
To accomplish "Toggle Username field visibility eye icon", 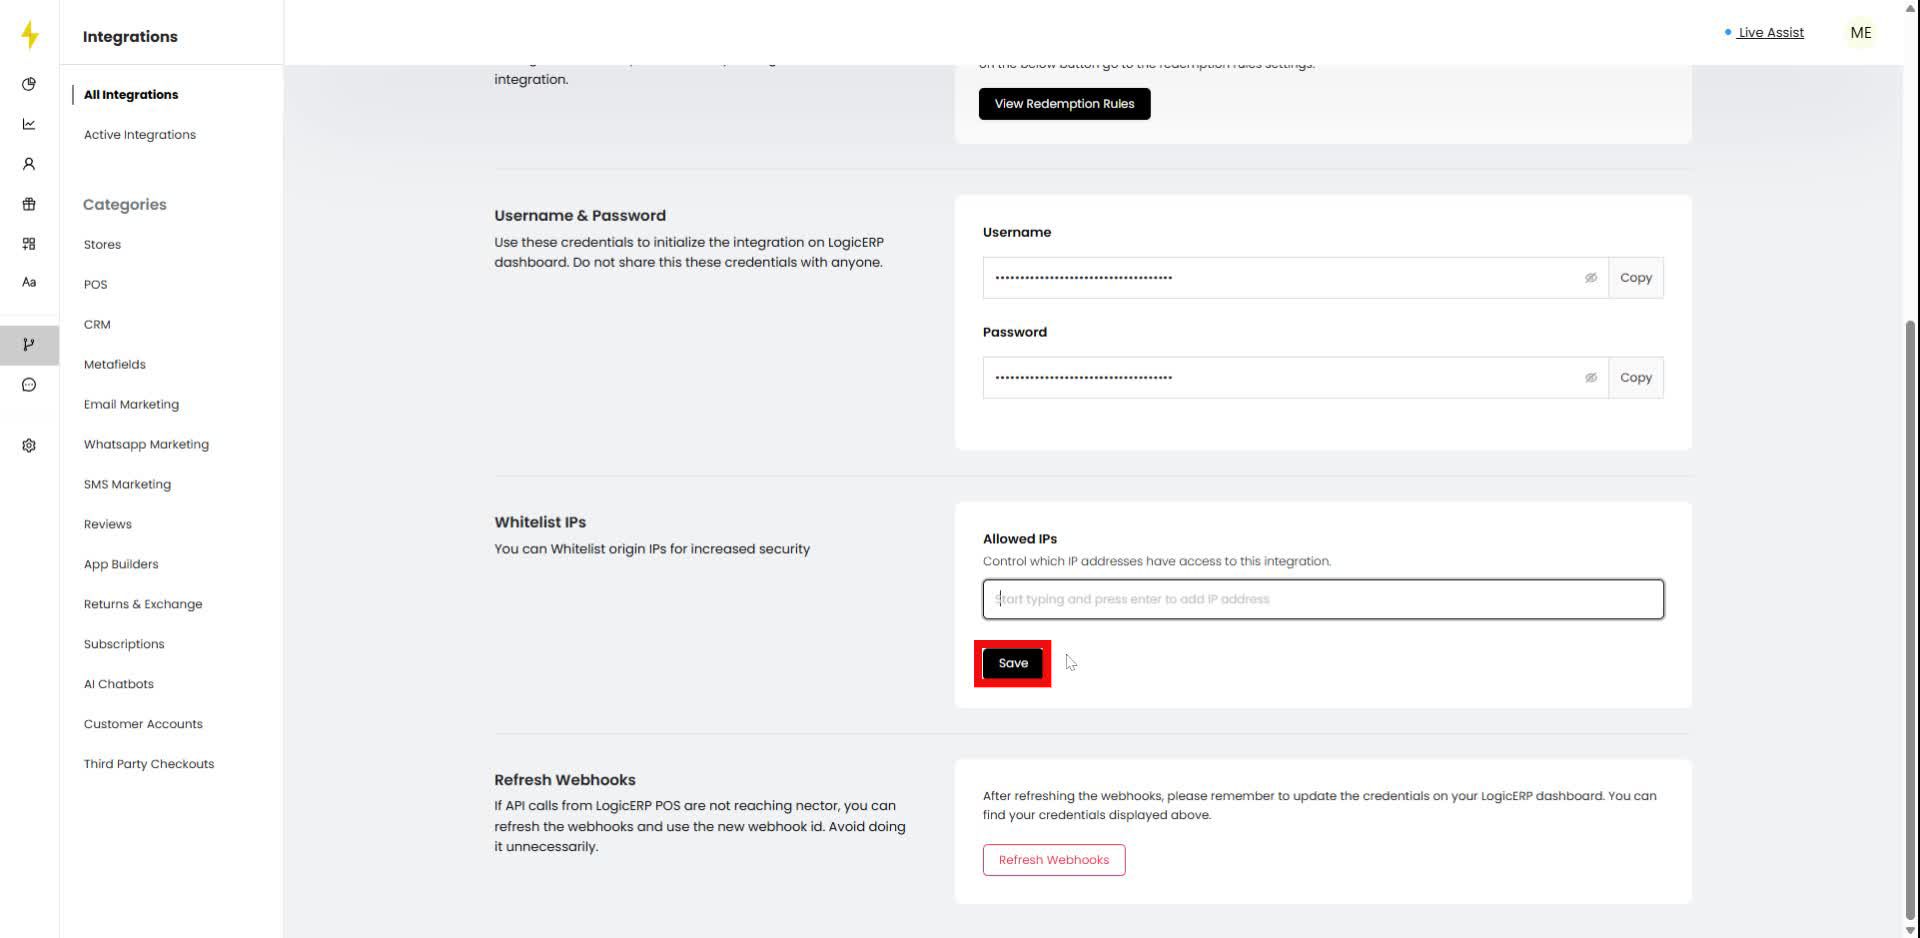I will [x=1590, y=278].
